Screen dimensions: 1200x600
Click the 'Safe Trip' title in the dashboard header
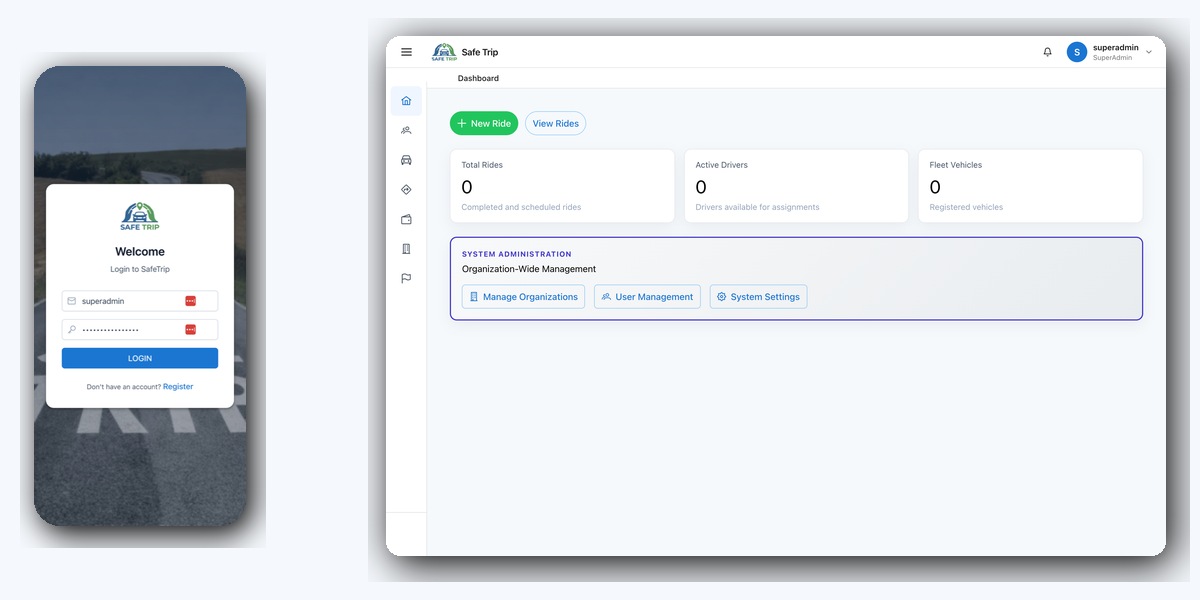coord(480,52)
